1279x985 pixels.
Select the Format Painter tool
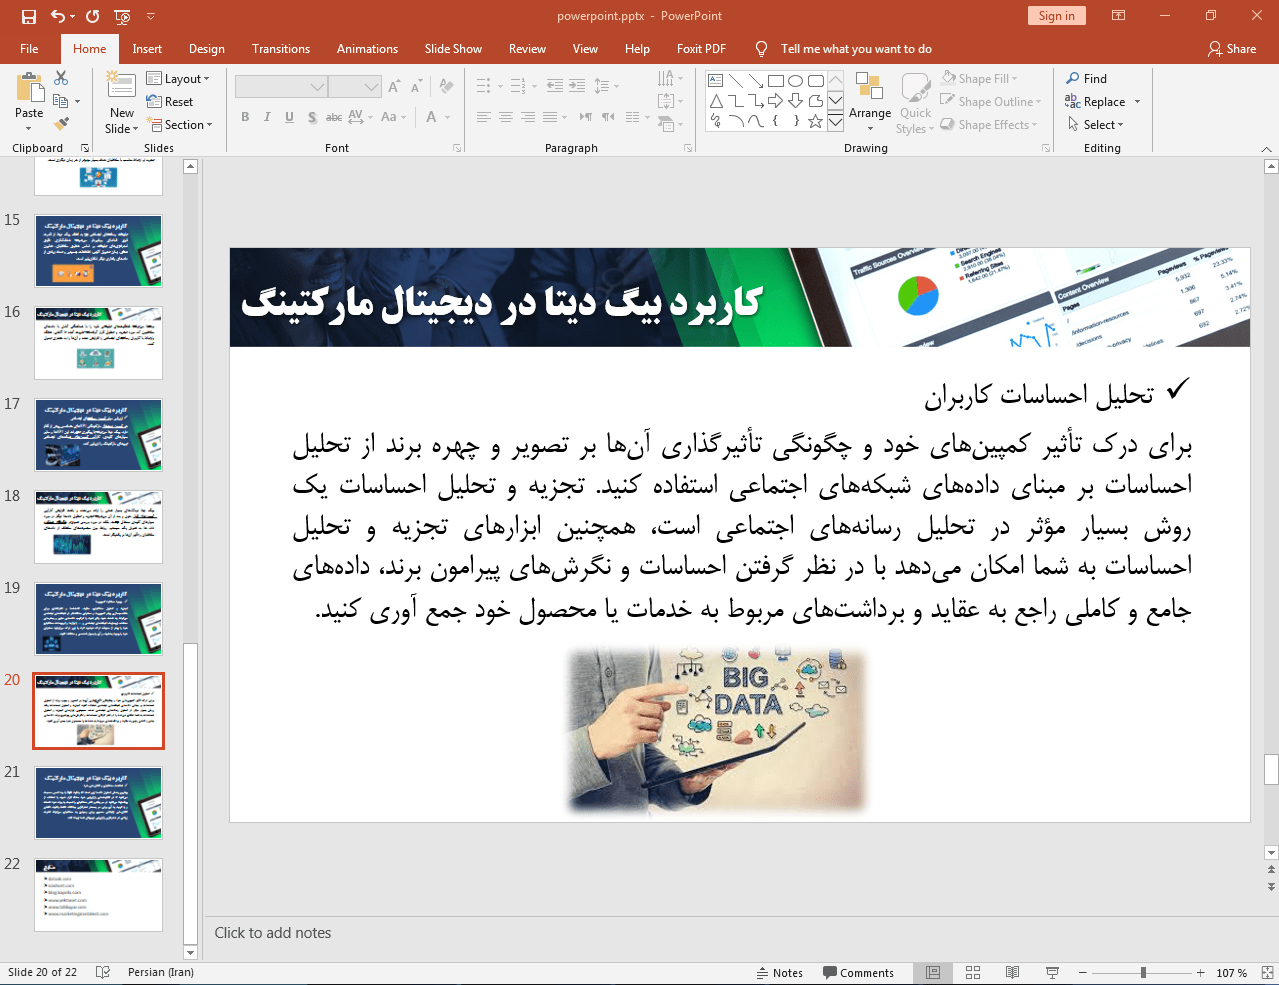59,123
